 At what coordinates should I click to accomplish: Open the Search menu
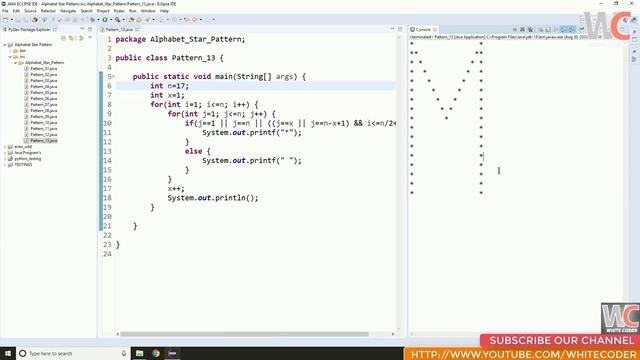coord(86,11)
